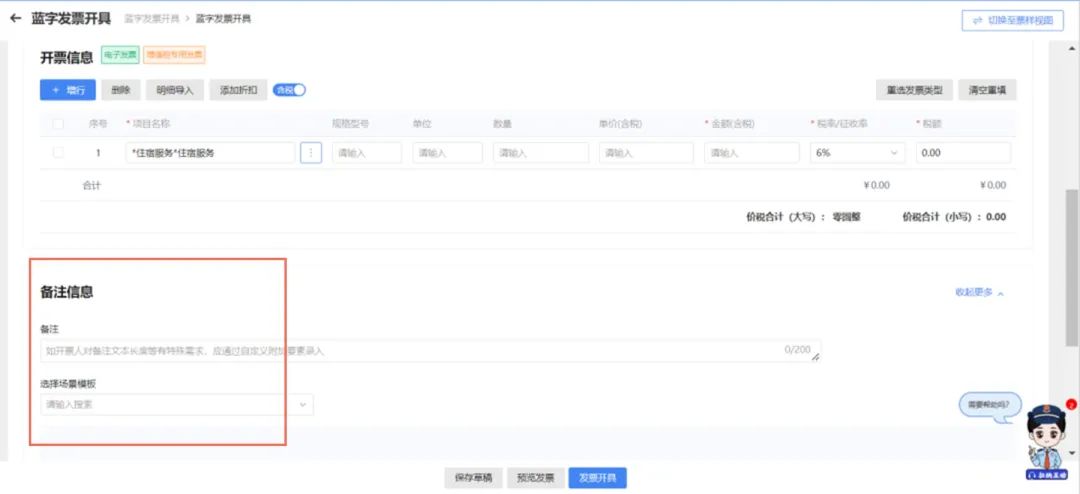
Task: Click into the 备注 remarks text area
Action: 430,351
